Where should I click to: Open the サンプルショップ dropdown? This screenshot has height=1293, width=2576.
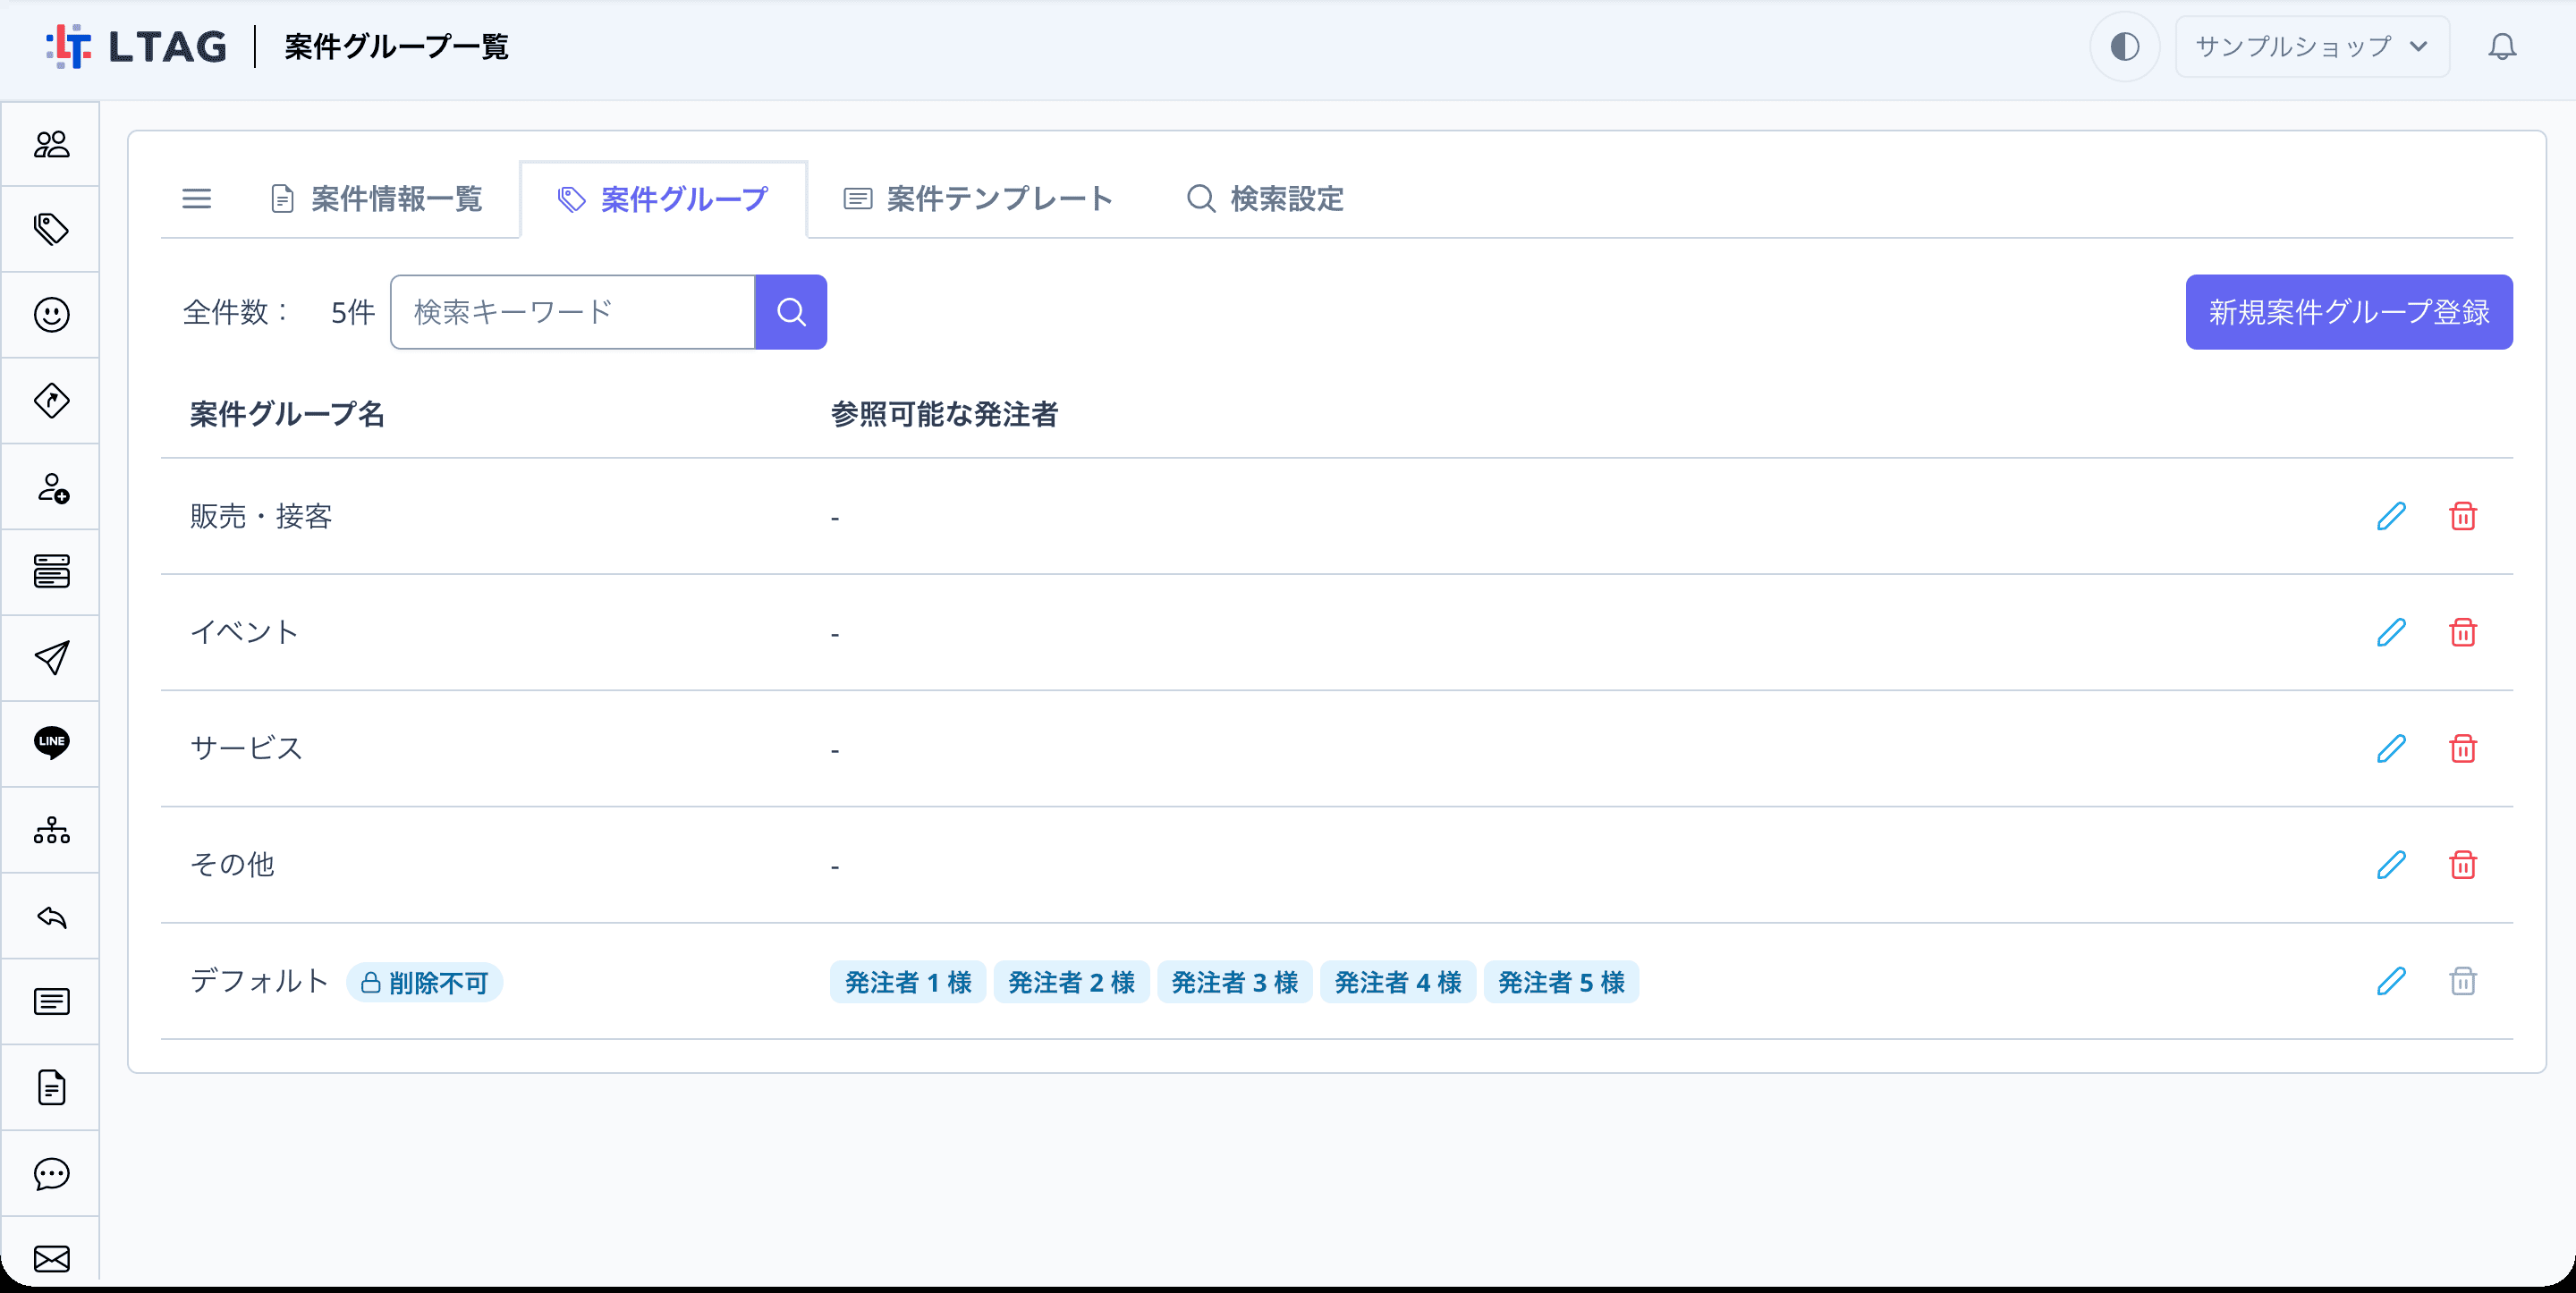tap(2312, 47)
